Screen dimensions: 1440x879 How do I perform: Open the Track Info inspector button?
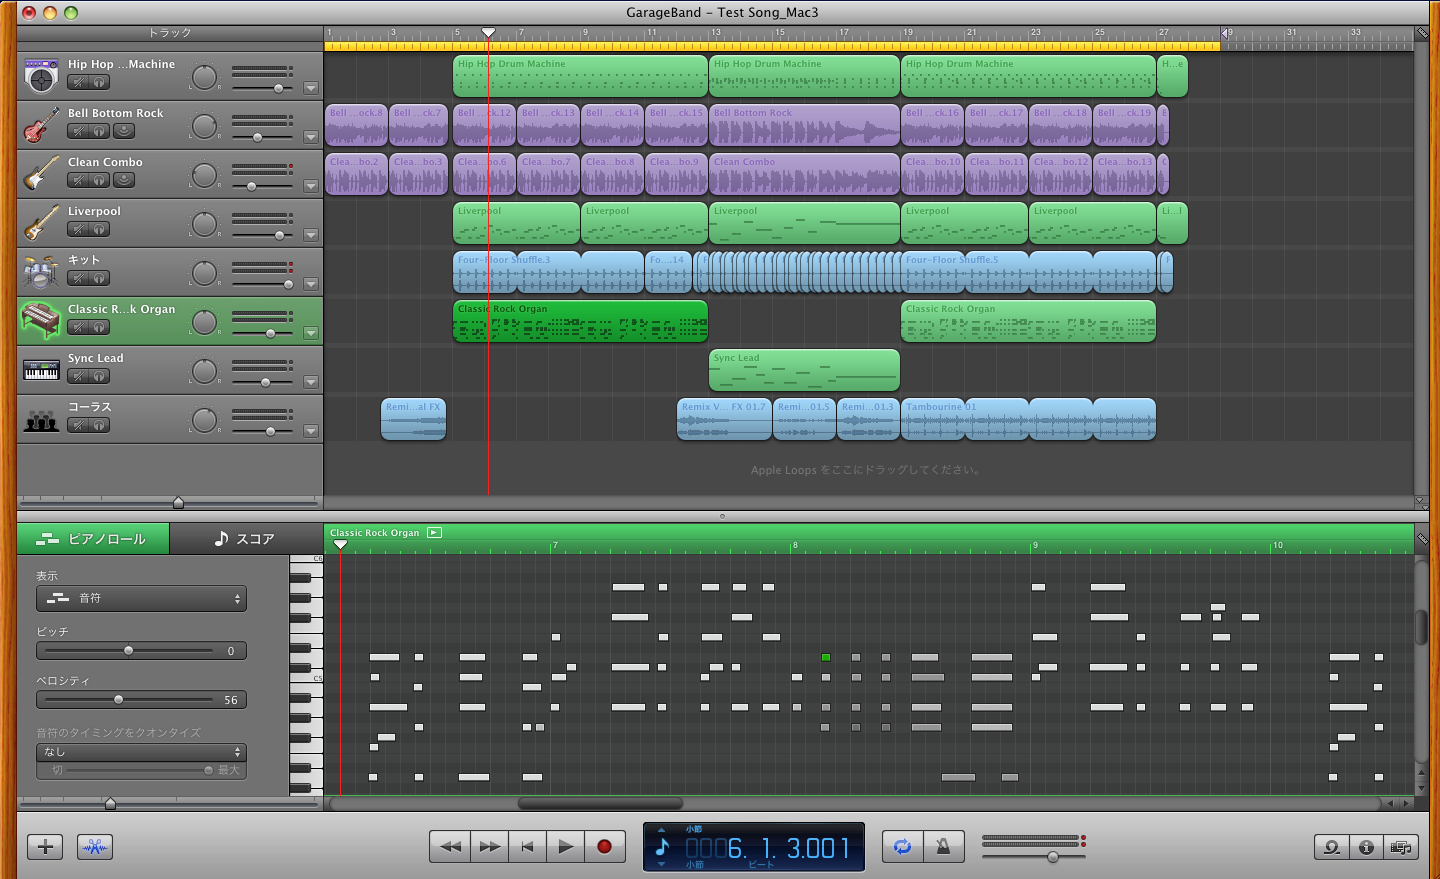(1366, 847)
